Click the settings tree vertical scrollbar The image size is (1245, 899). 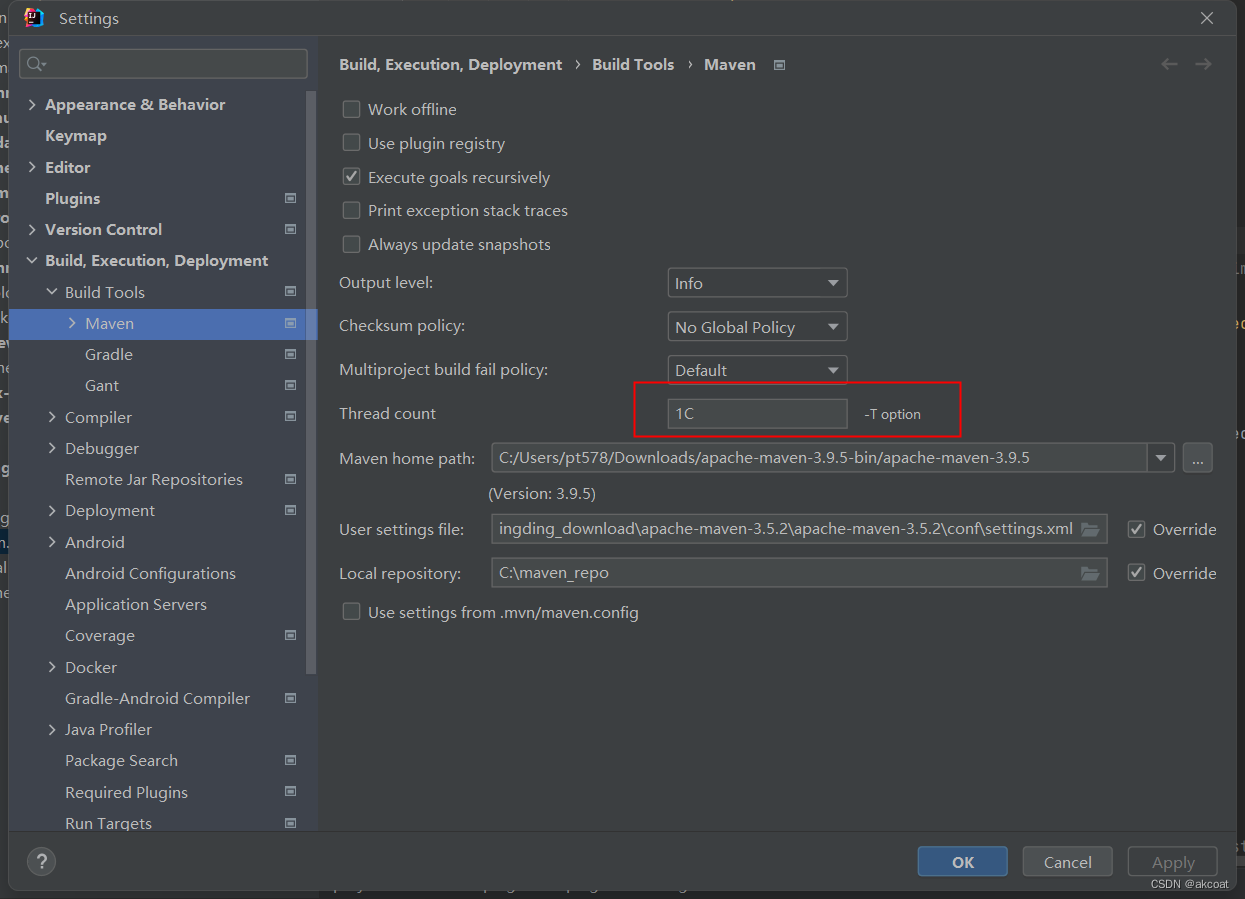(x=312, y=380)
